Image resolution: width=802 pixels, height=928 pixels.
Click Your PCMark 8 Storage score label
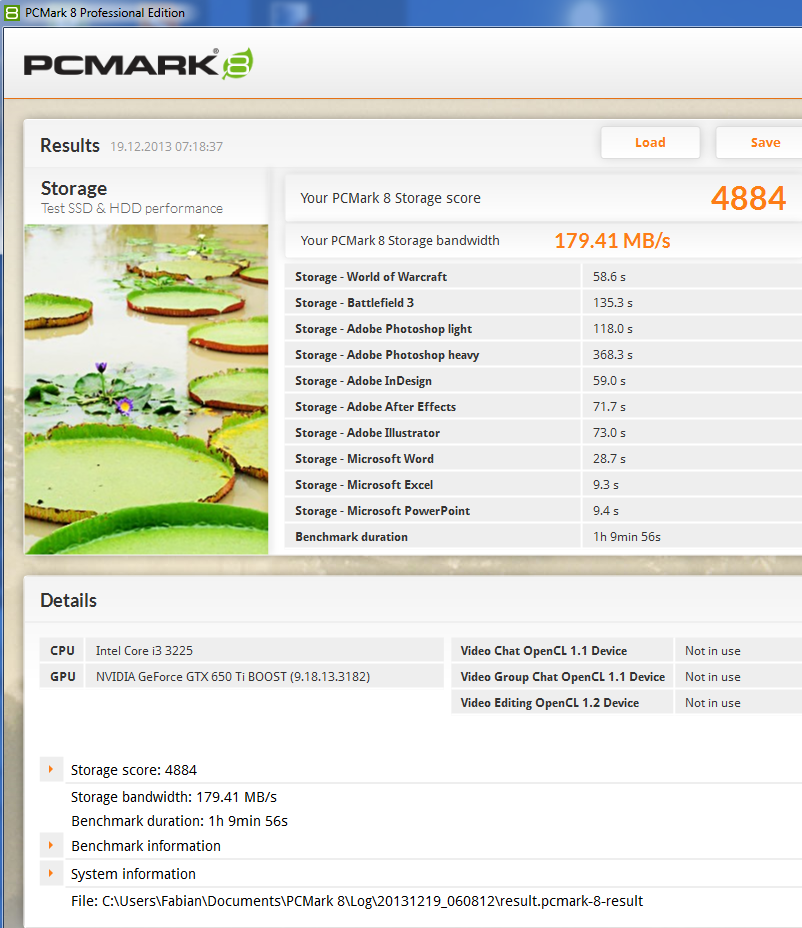click(390, 198)
